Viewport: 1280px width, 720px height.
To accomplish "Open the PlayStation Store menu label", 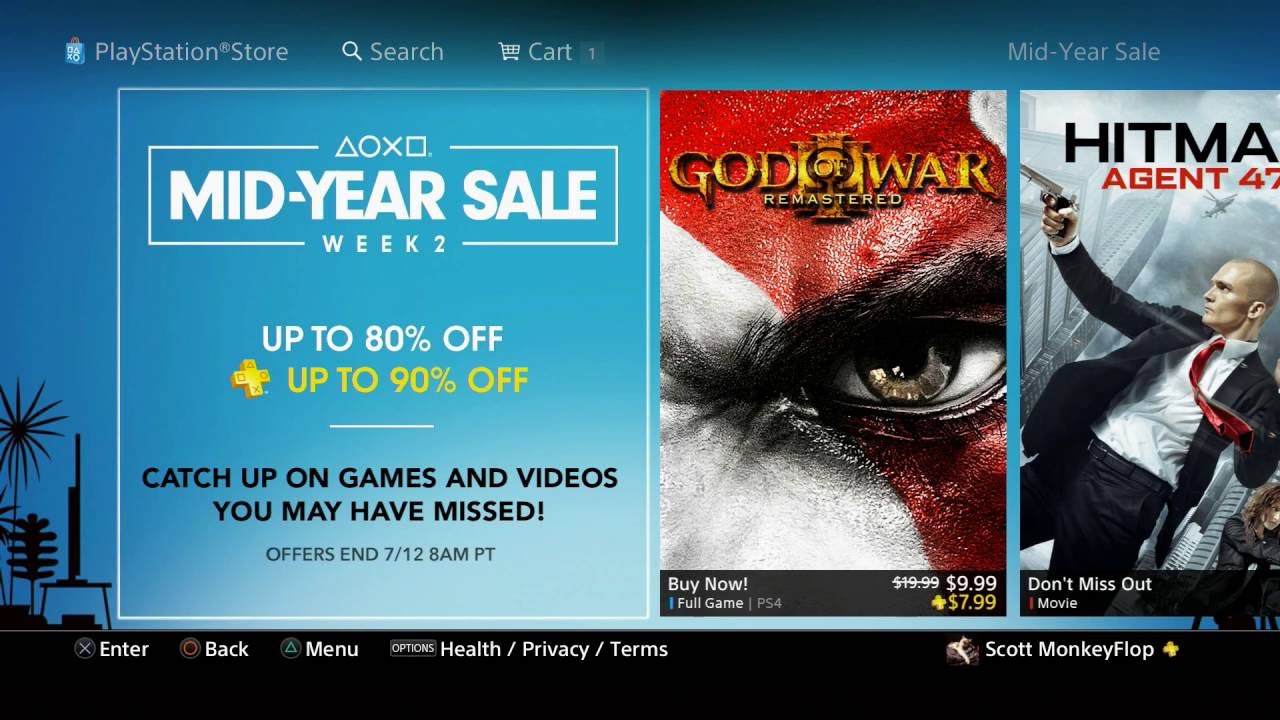I will pyautogui.click(x=191, y=52).
